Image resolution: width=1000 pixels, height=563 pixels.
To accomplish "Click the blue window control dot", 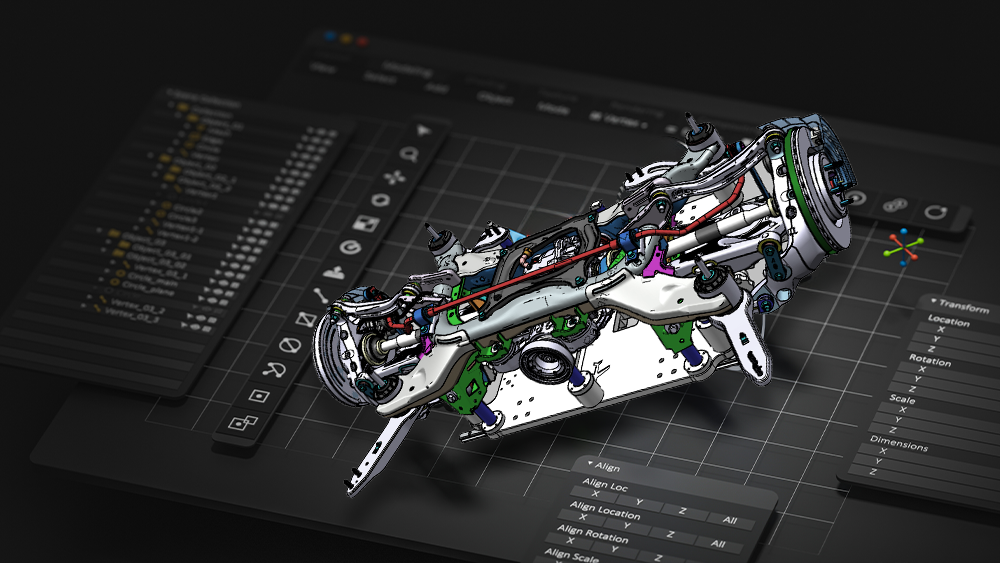I will pyautogui.click(x=330, y=36).
